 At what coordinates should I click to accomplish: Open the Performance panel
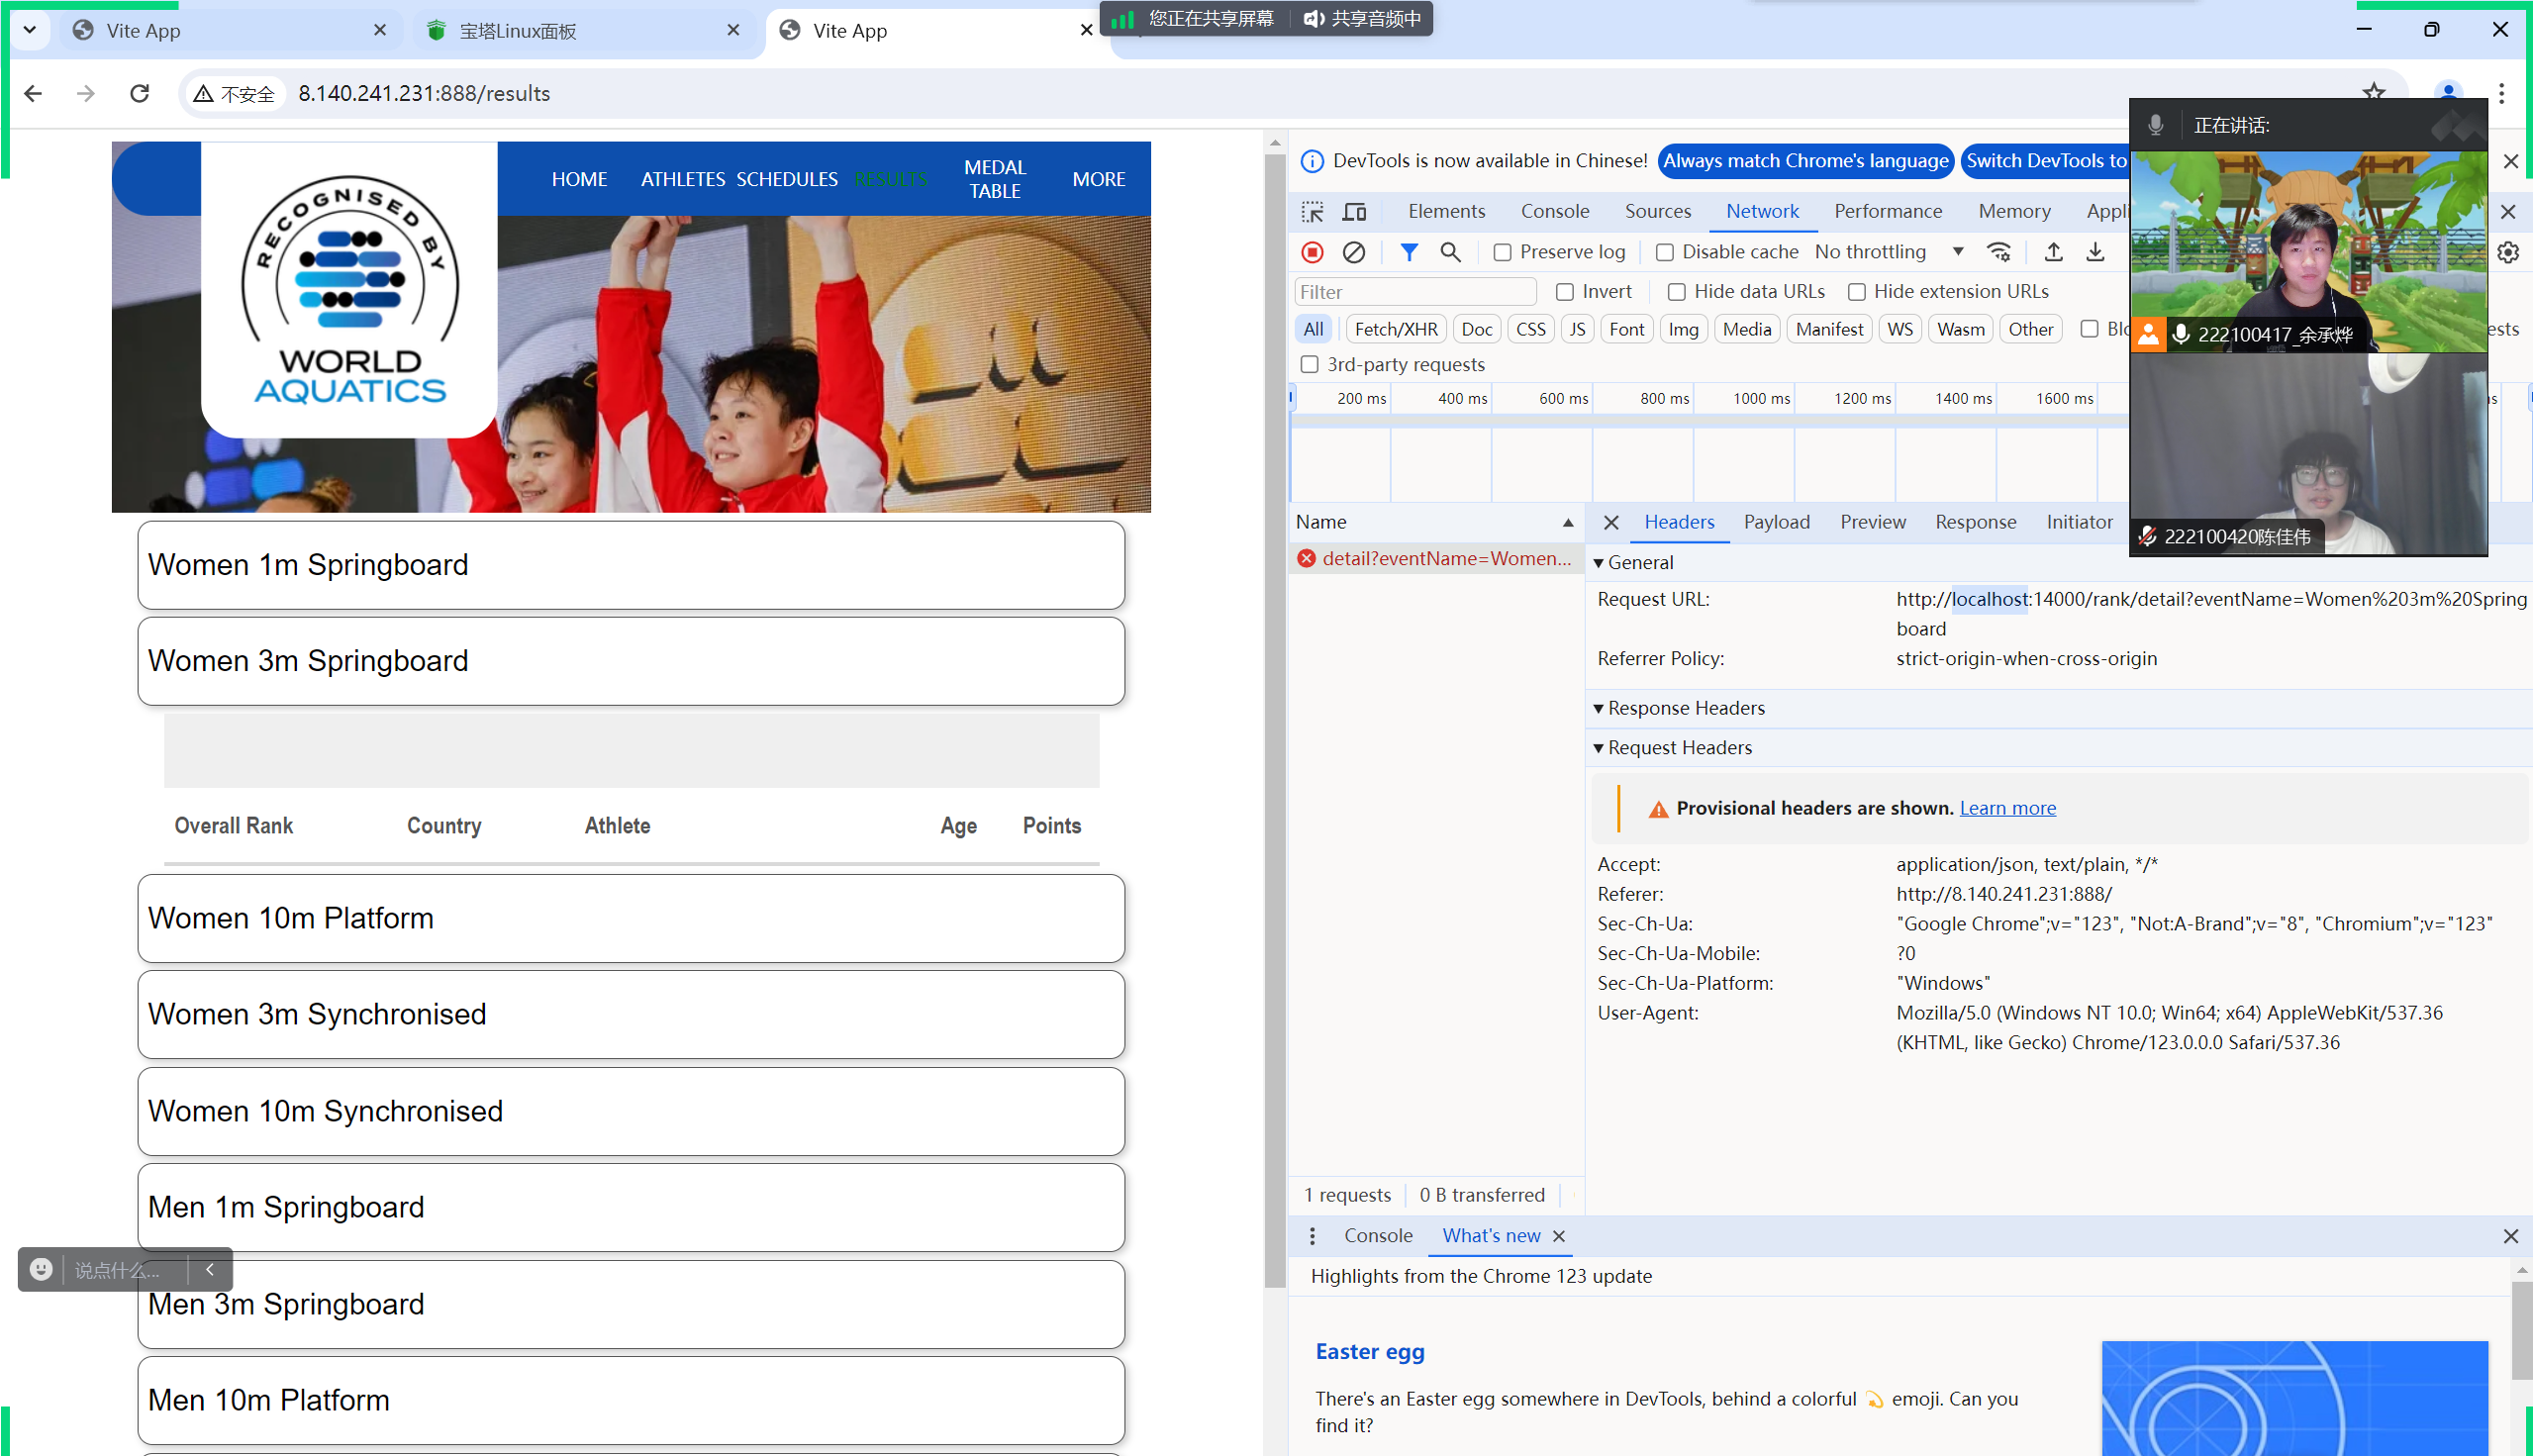click(x=1887, y=211)
